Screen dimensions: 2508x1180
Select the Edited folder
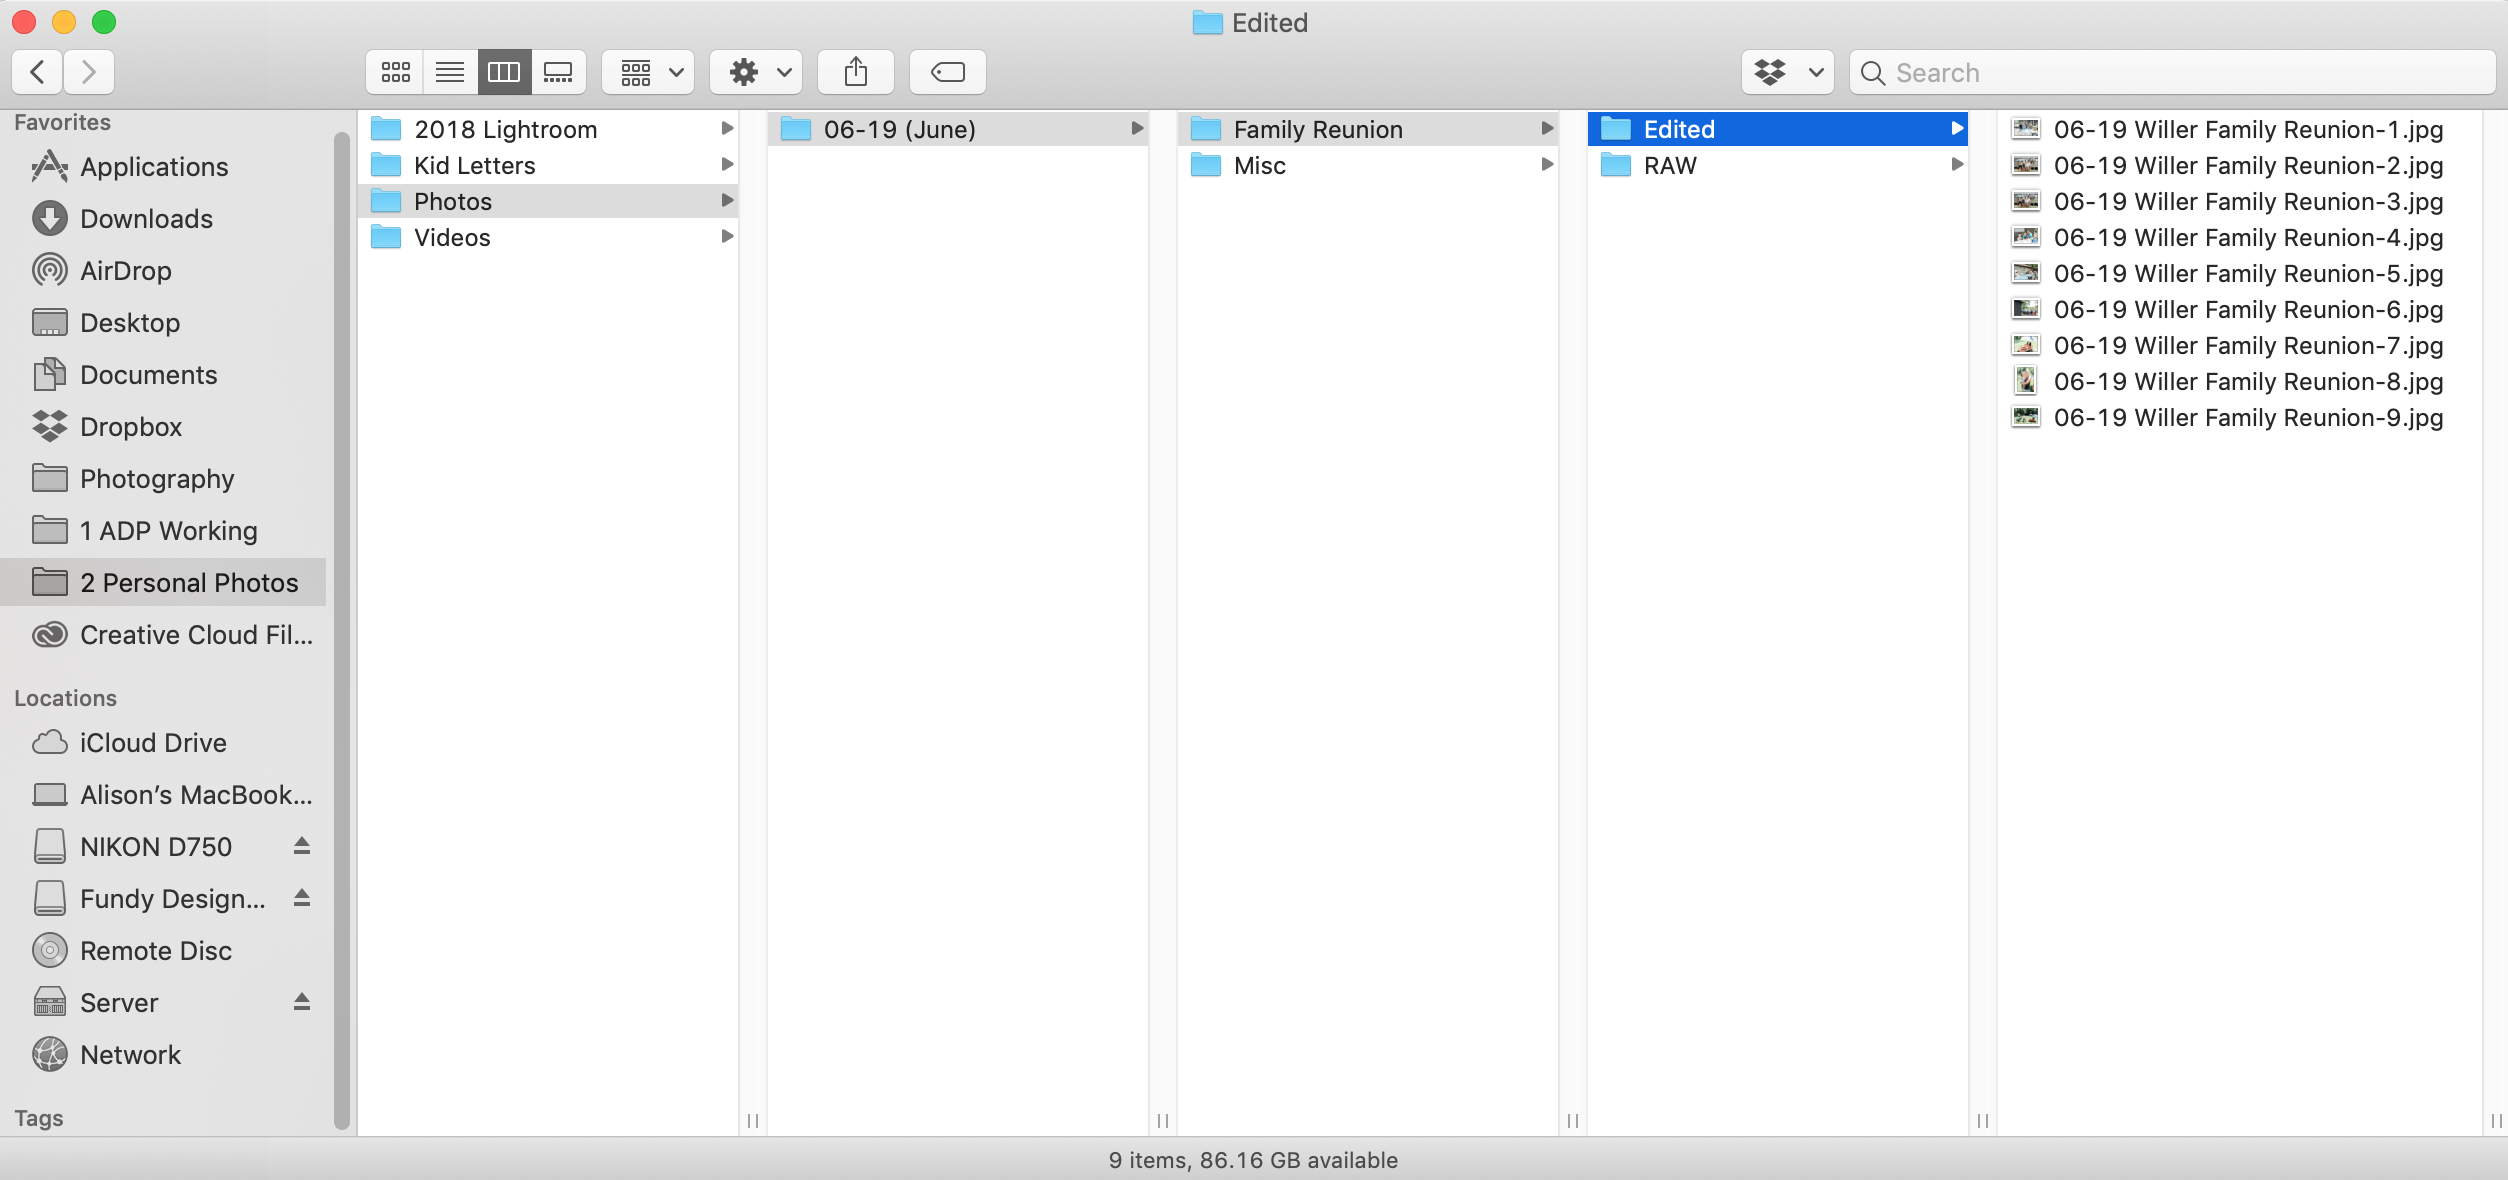1778,129
